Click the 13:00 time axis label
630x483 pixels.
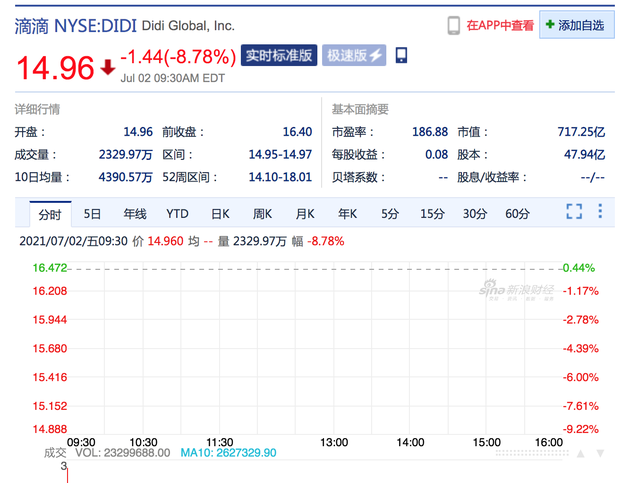click(x=334, y=442)
